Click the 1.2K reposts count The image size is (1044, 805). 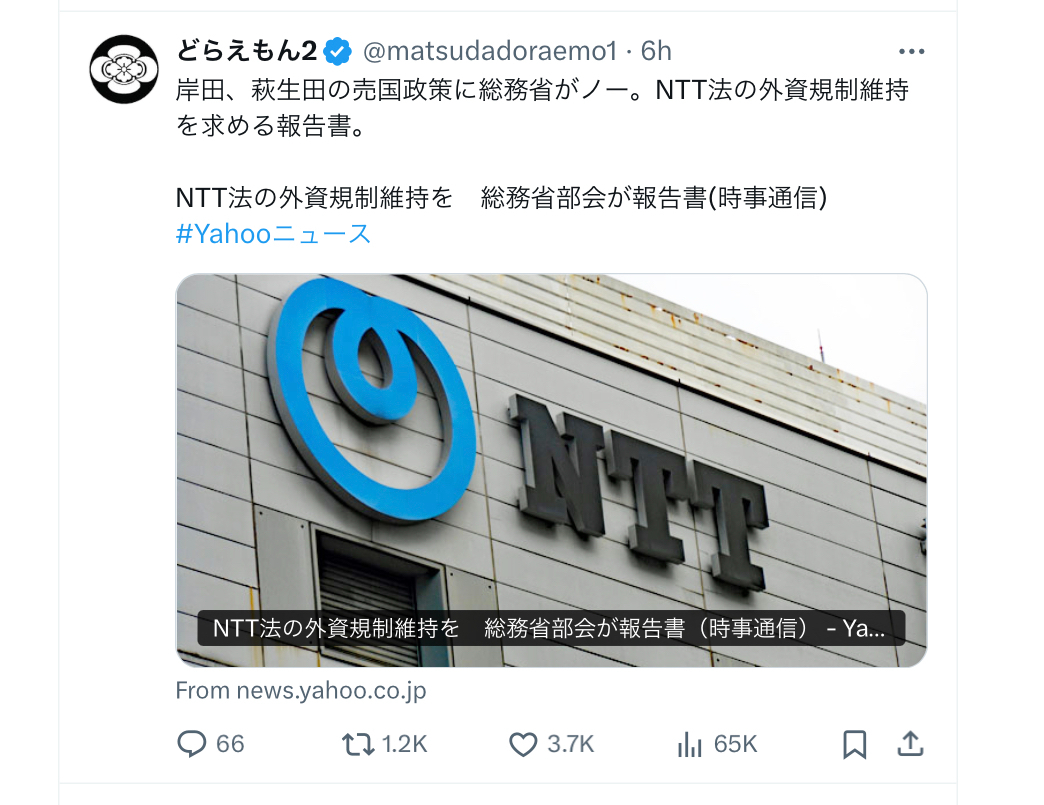tap(404, 744)
